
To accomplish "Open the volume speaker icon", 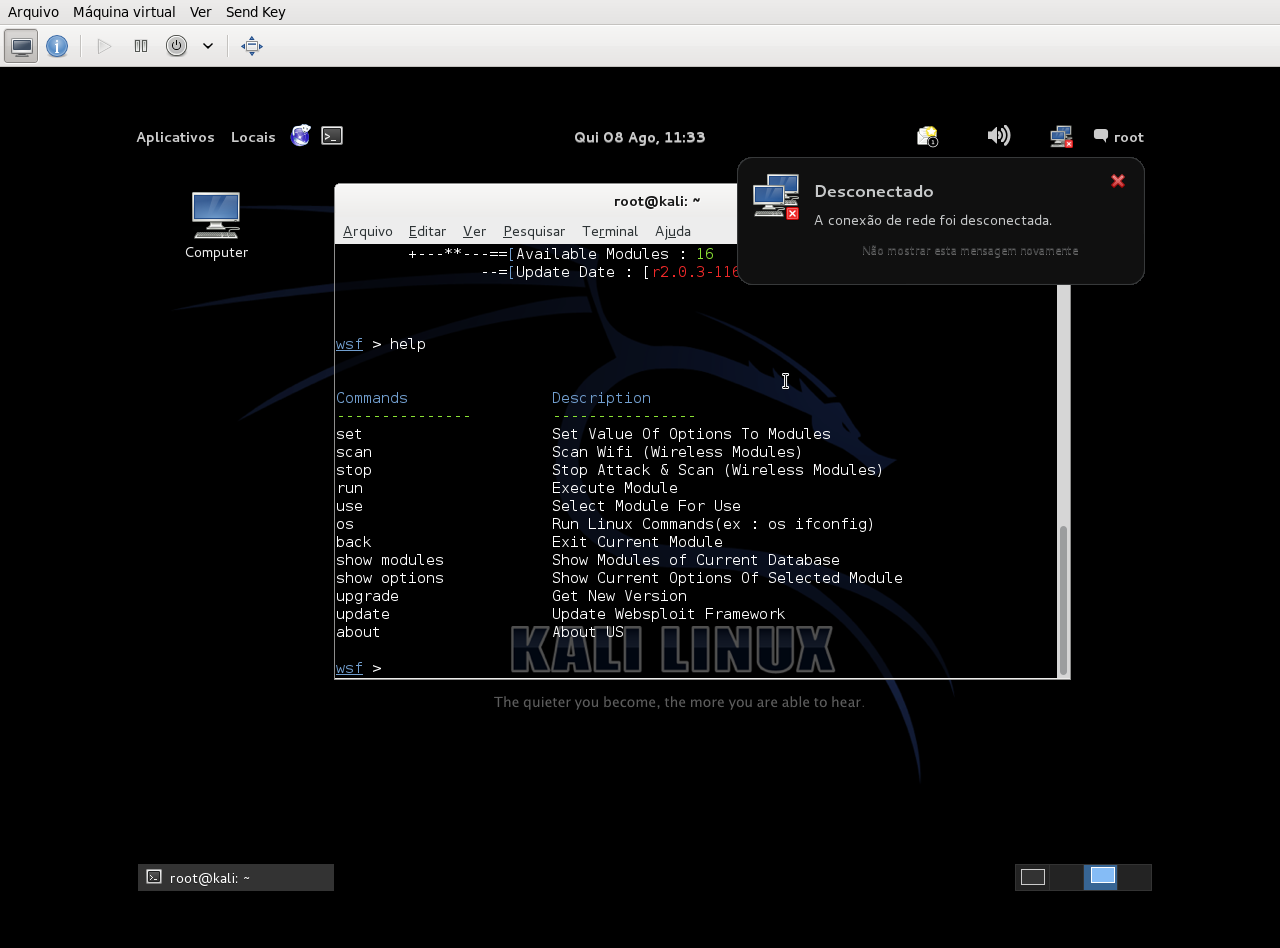I will pos(998,136).
